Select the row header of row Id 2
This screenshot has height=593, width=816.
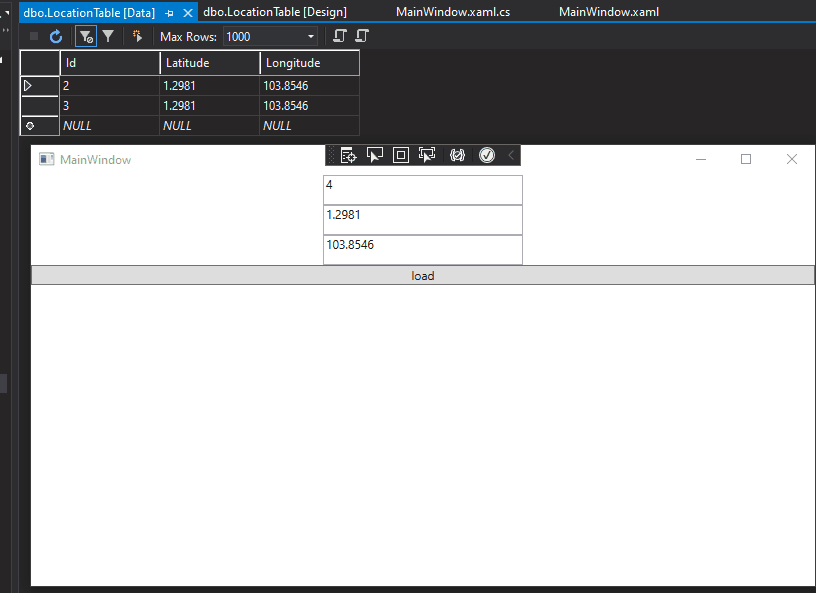coord(40,85)
